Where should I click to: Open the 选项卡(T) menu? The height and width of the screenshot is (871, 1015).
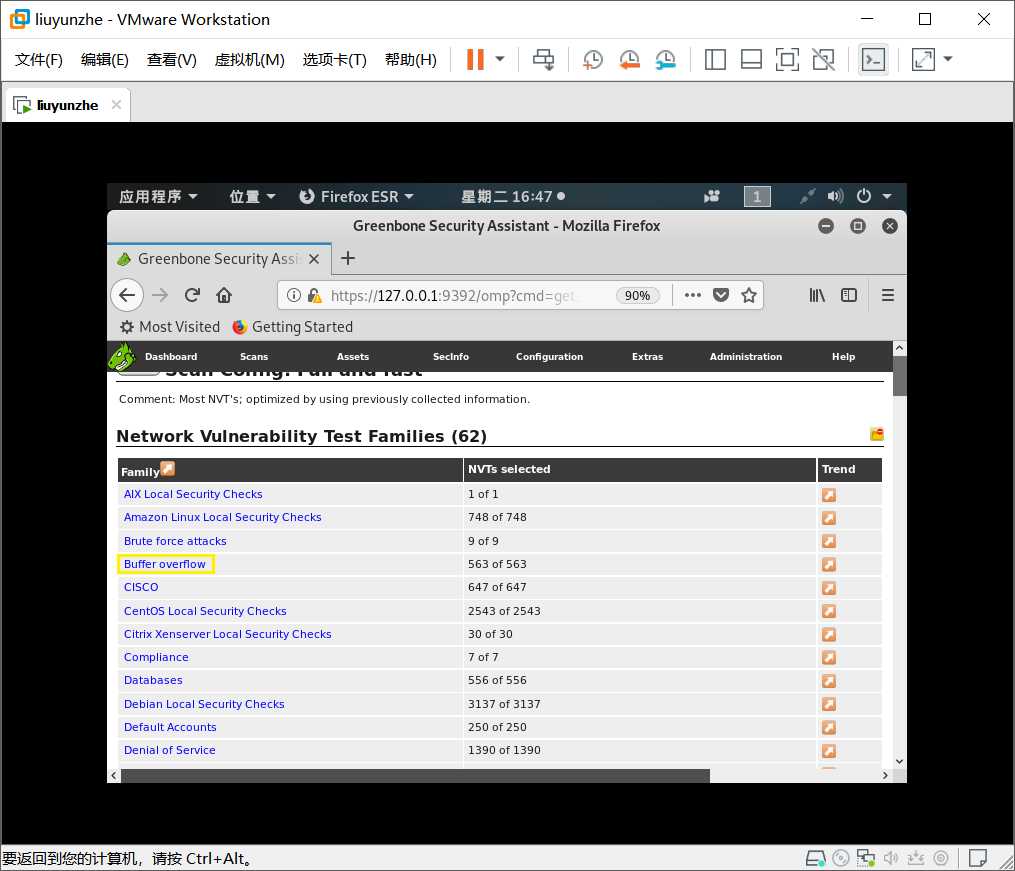[x=335, y=60]
